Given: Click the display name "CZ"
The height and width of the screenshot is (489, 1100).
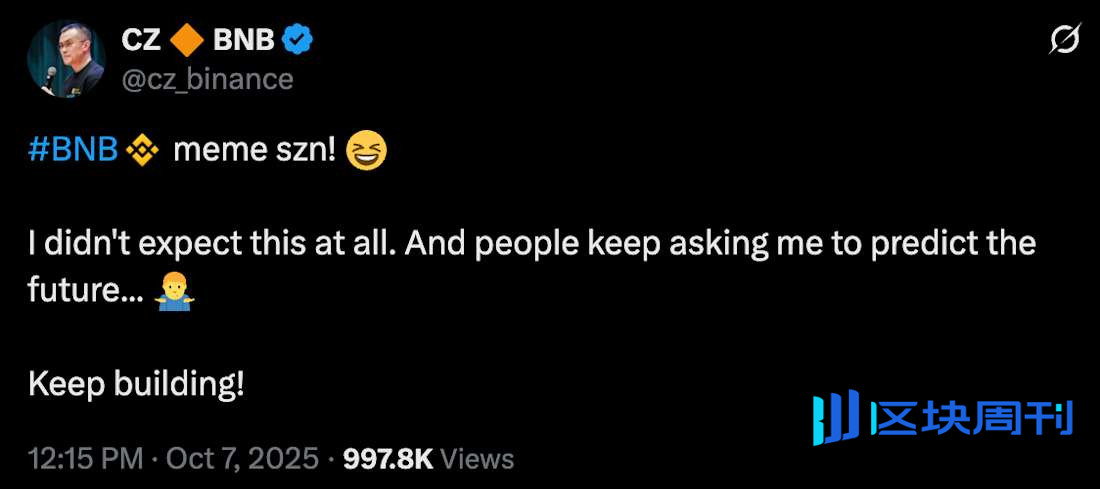Looking at the screenshot, I should pos(142,40).
